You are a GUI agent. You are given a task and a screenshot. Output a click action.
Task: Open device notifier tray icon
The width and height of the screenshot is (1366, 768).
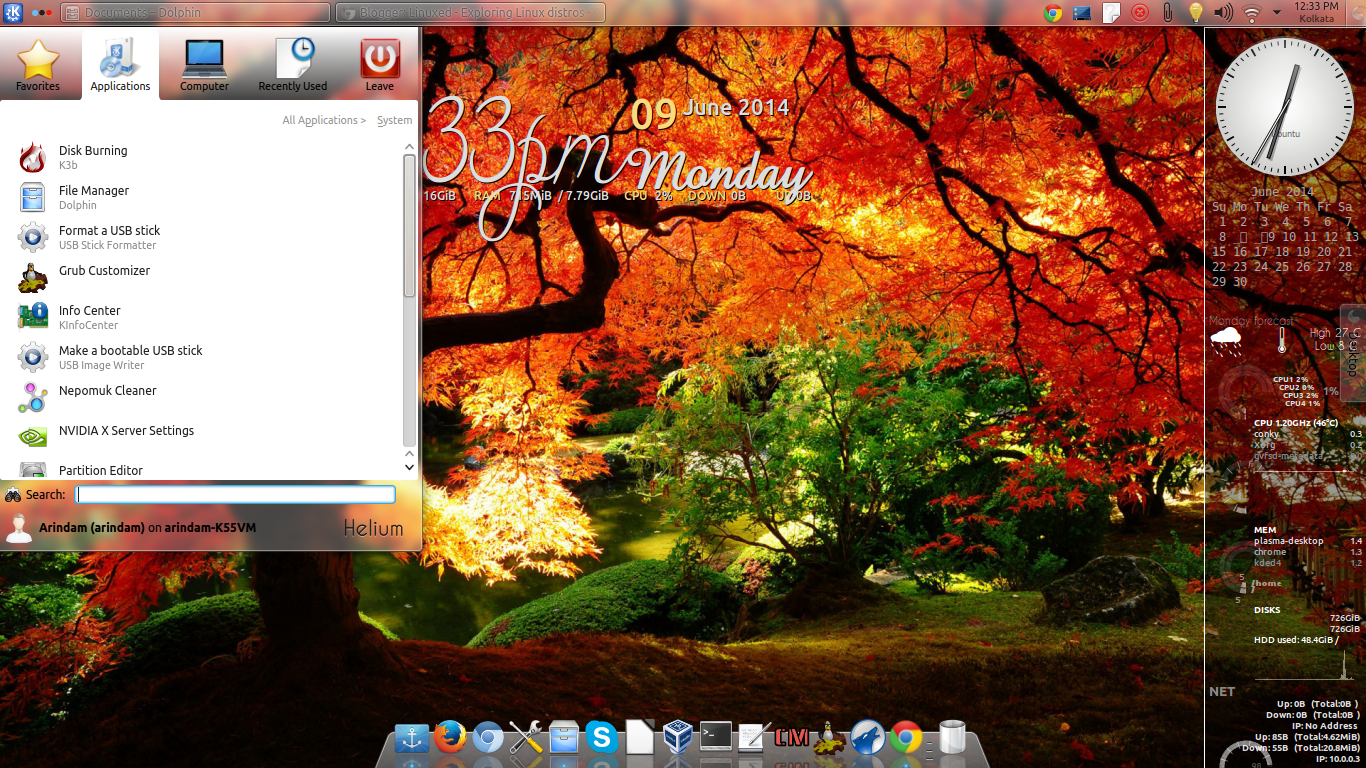pos(1082,13)
